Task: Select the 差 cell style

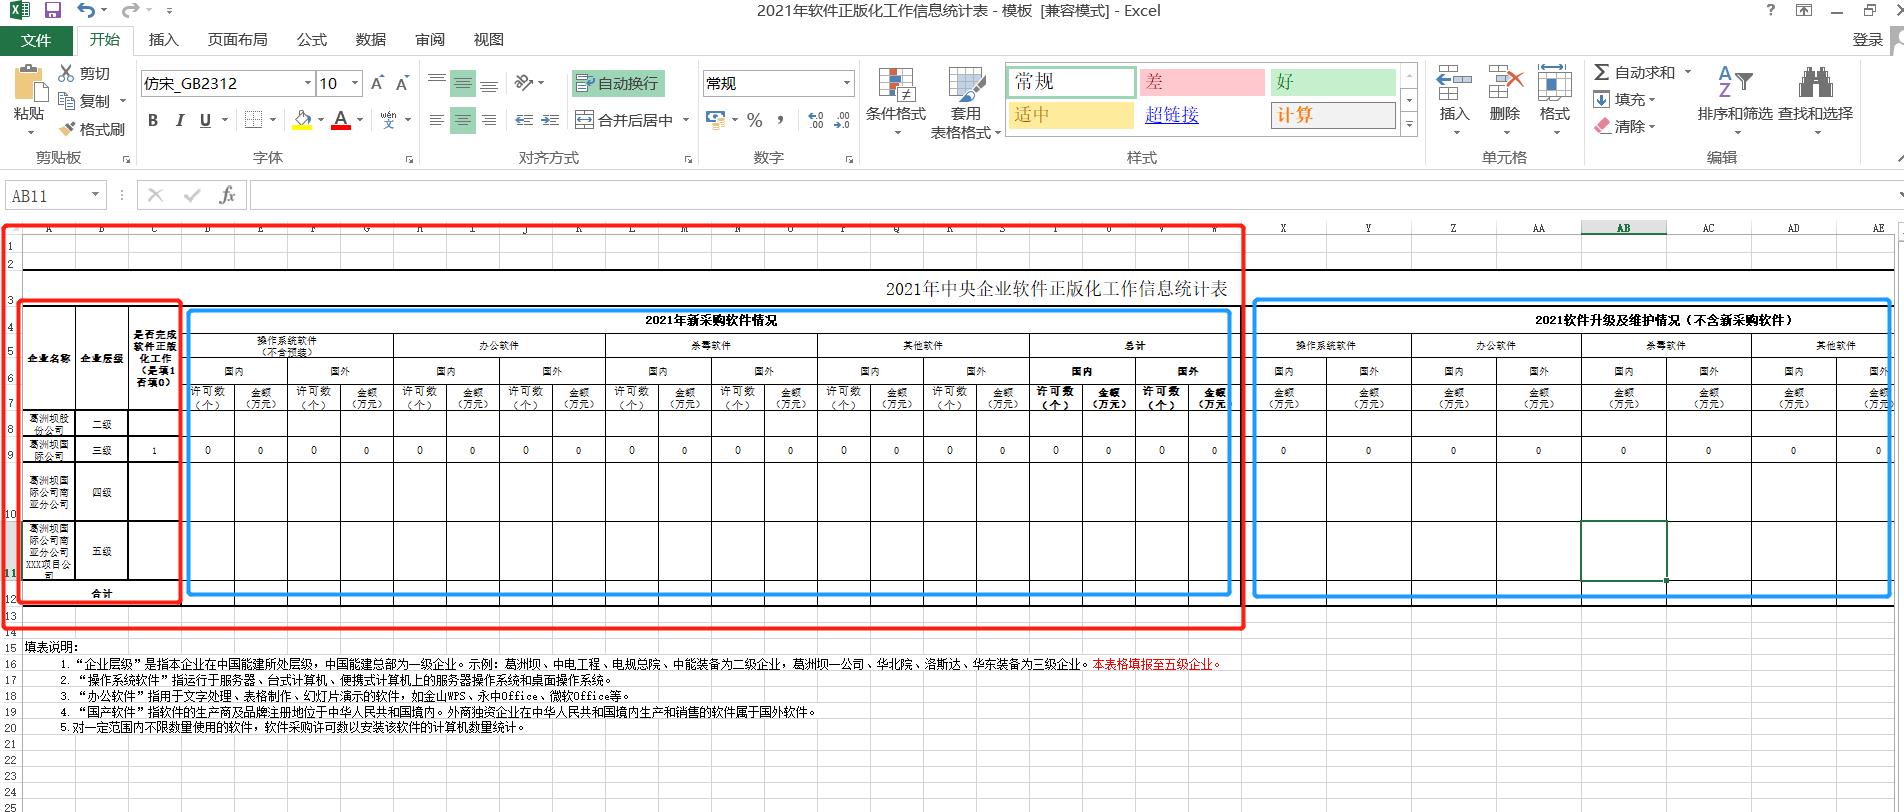Action: point(1201,82)
